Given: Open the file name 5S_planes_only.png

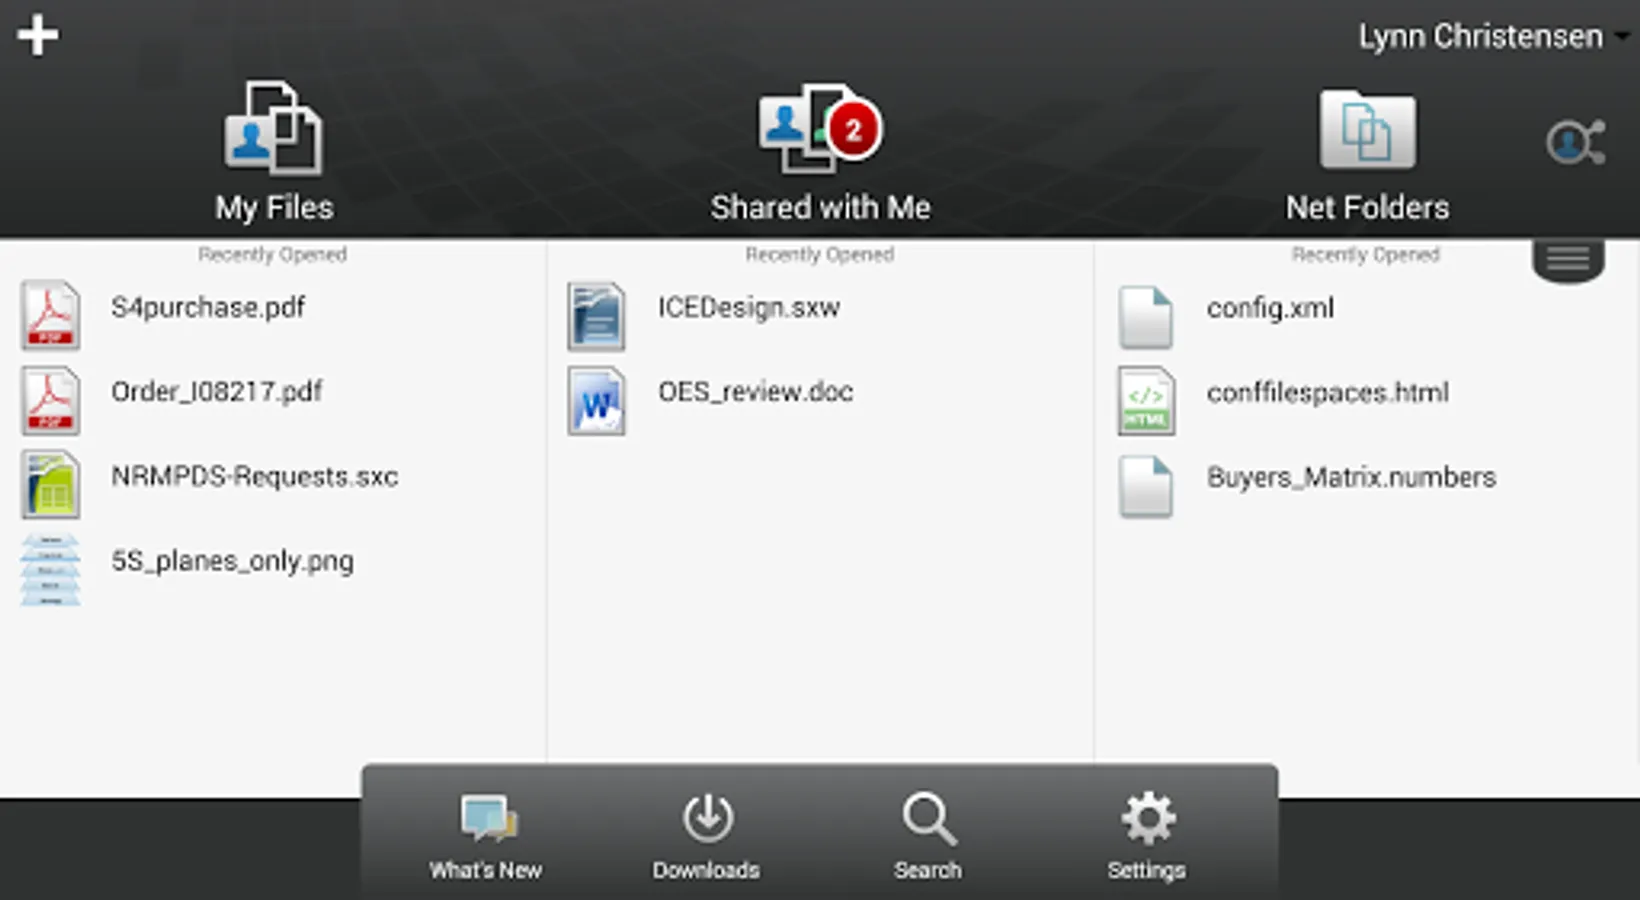Looking at the screenshot, I should click(x=232, y=561).
